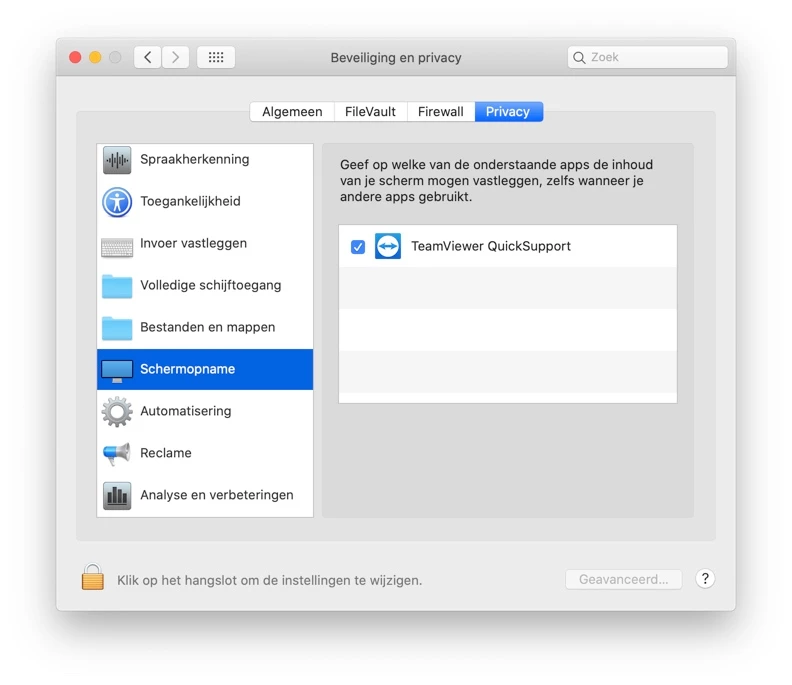Click the keyboard icon for Invoer vastleggen
This screenshot has width=792, height=685.
coord(117,247)
